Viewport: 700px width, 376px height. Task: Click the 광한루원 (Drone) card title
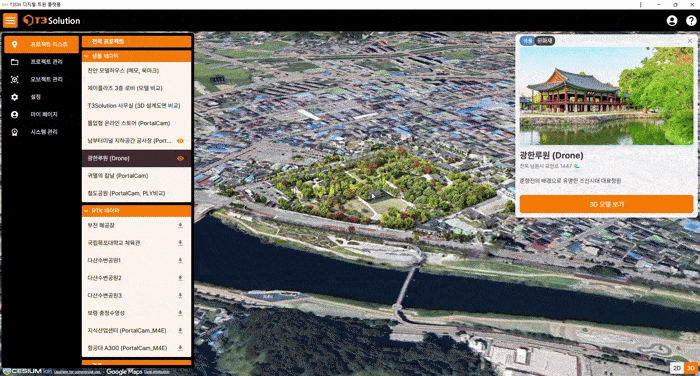[x=551, y=155]
